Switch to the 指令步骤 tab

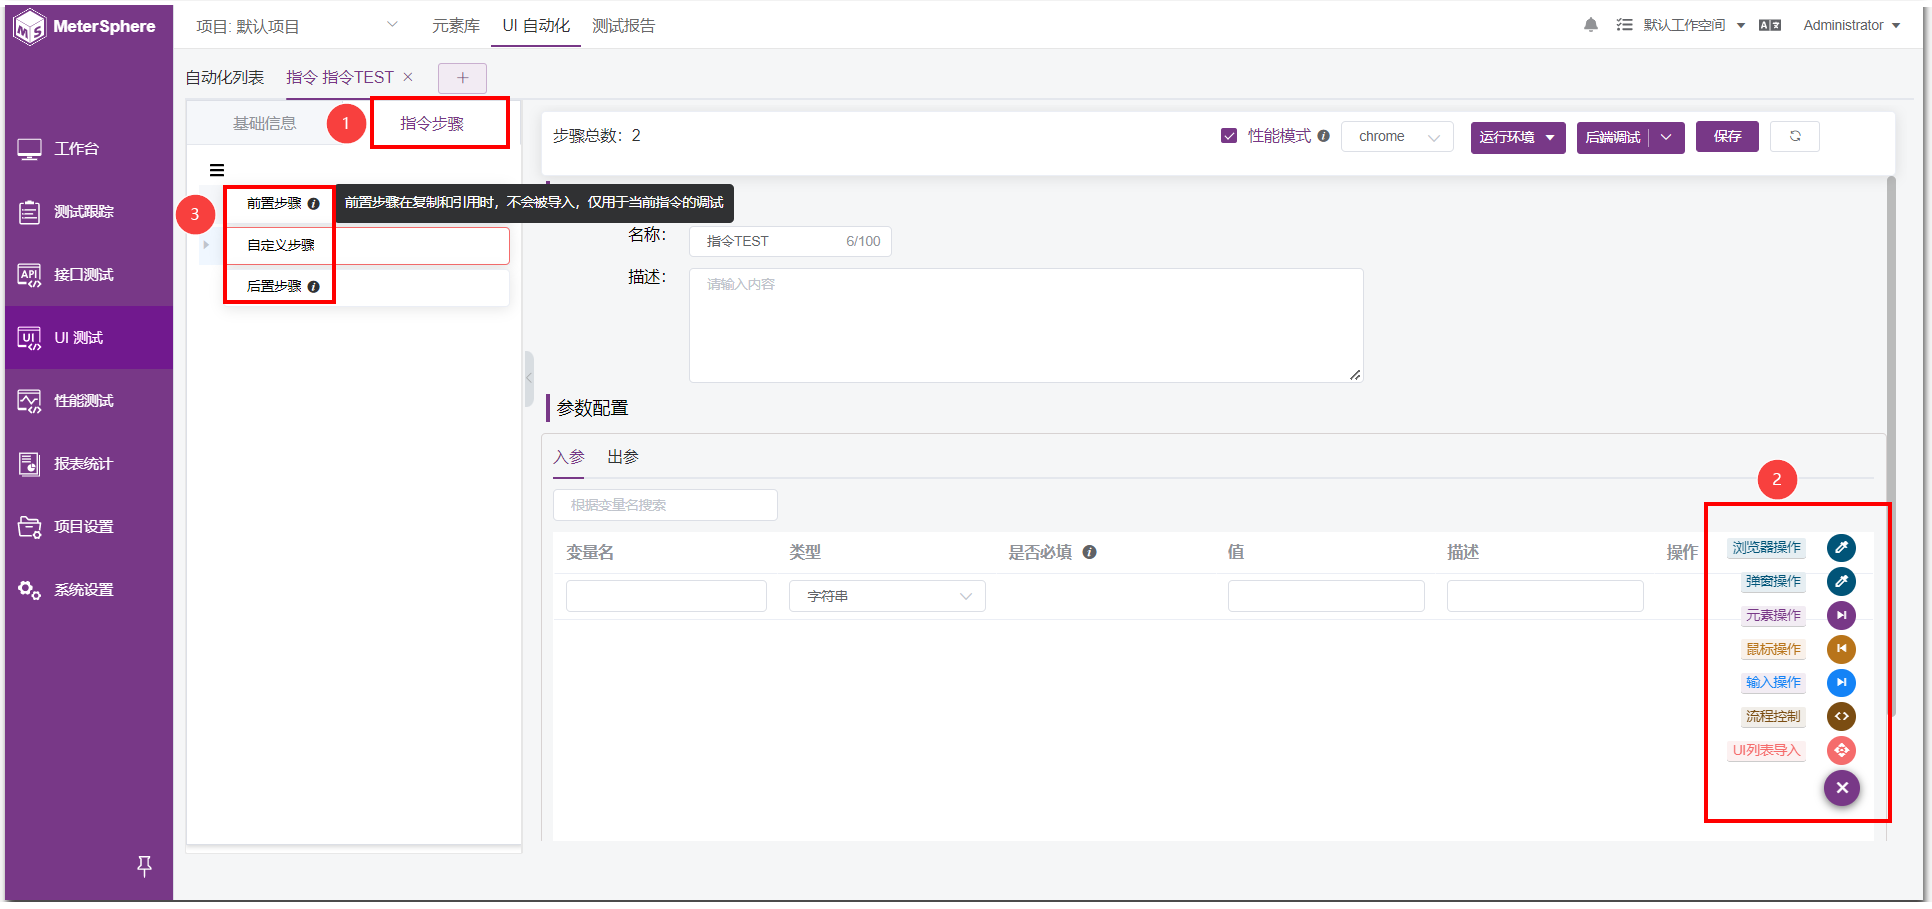coord(432,124)
